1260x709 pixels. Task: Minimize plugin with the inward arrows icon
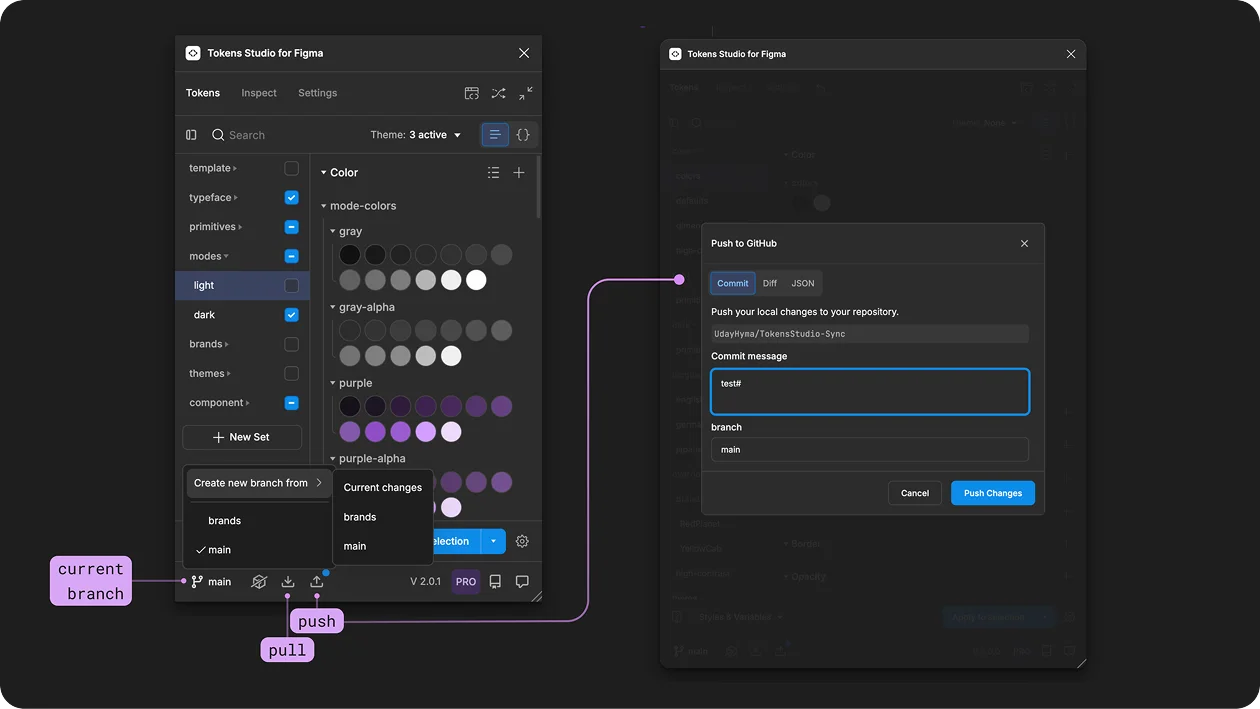point(526,93)
